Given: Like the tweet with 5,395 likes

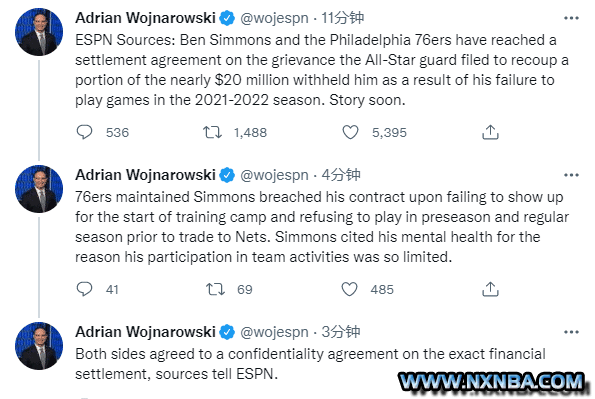Looking at the screenshot, I should tap(350, 132).
